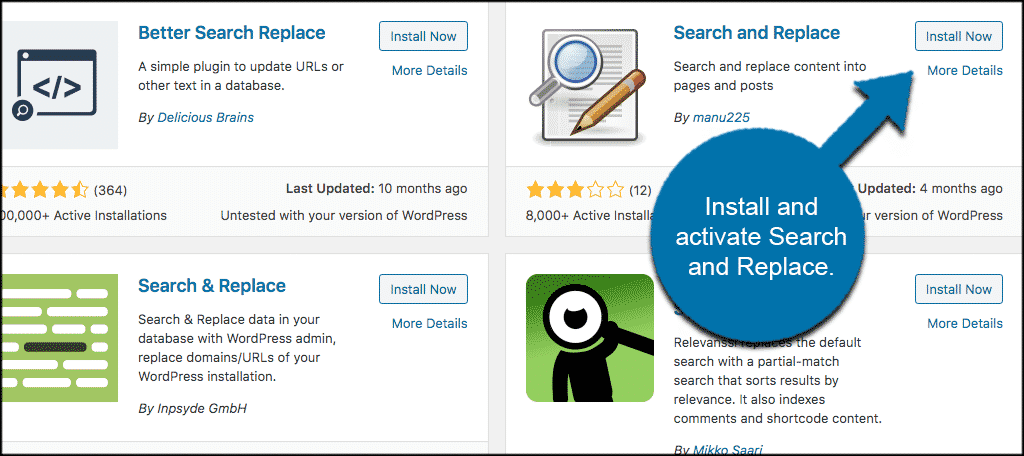Visit the Inpsyde GmbH author link

pyautogui.click(x=202, y=409)
